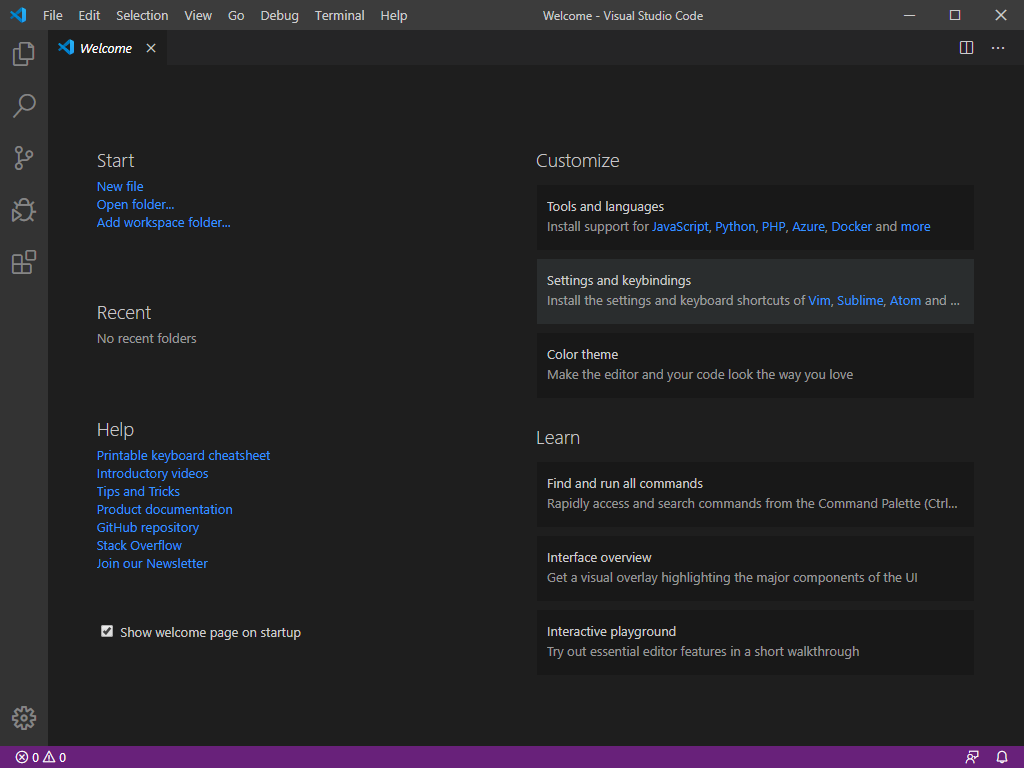The width and height of the screenshot is (1024, 768).
Task: Open the Debug view in activity bar
Action: 24,210
